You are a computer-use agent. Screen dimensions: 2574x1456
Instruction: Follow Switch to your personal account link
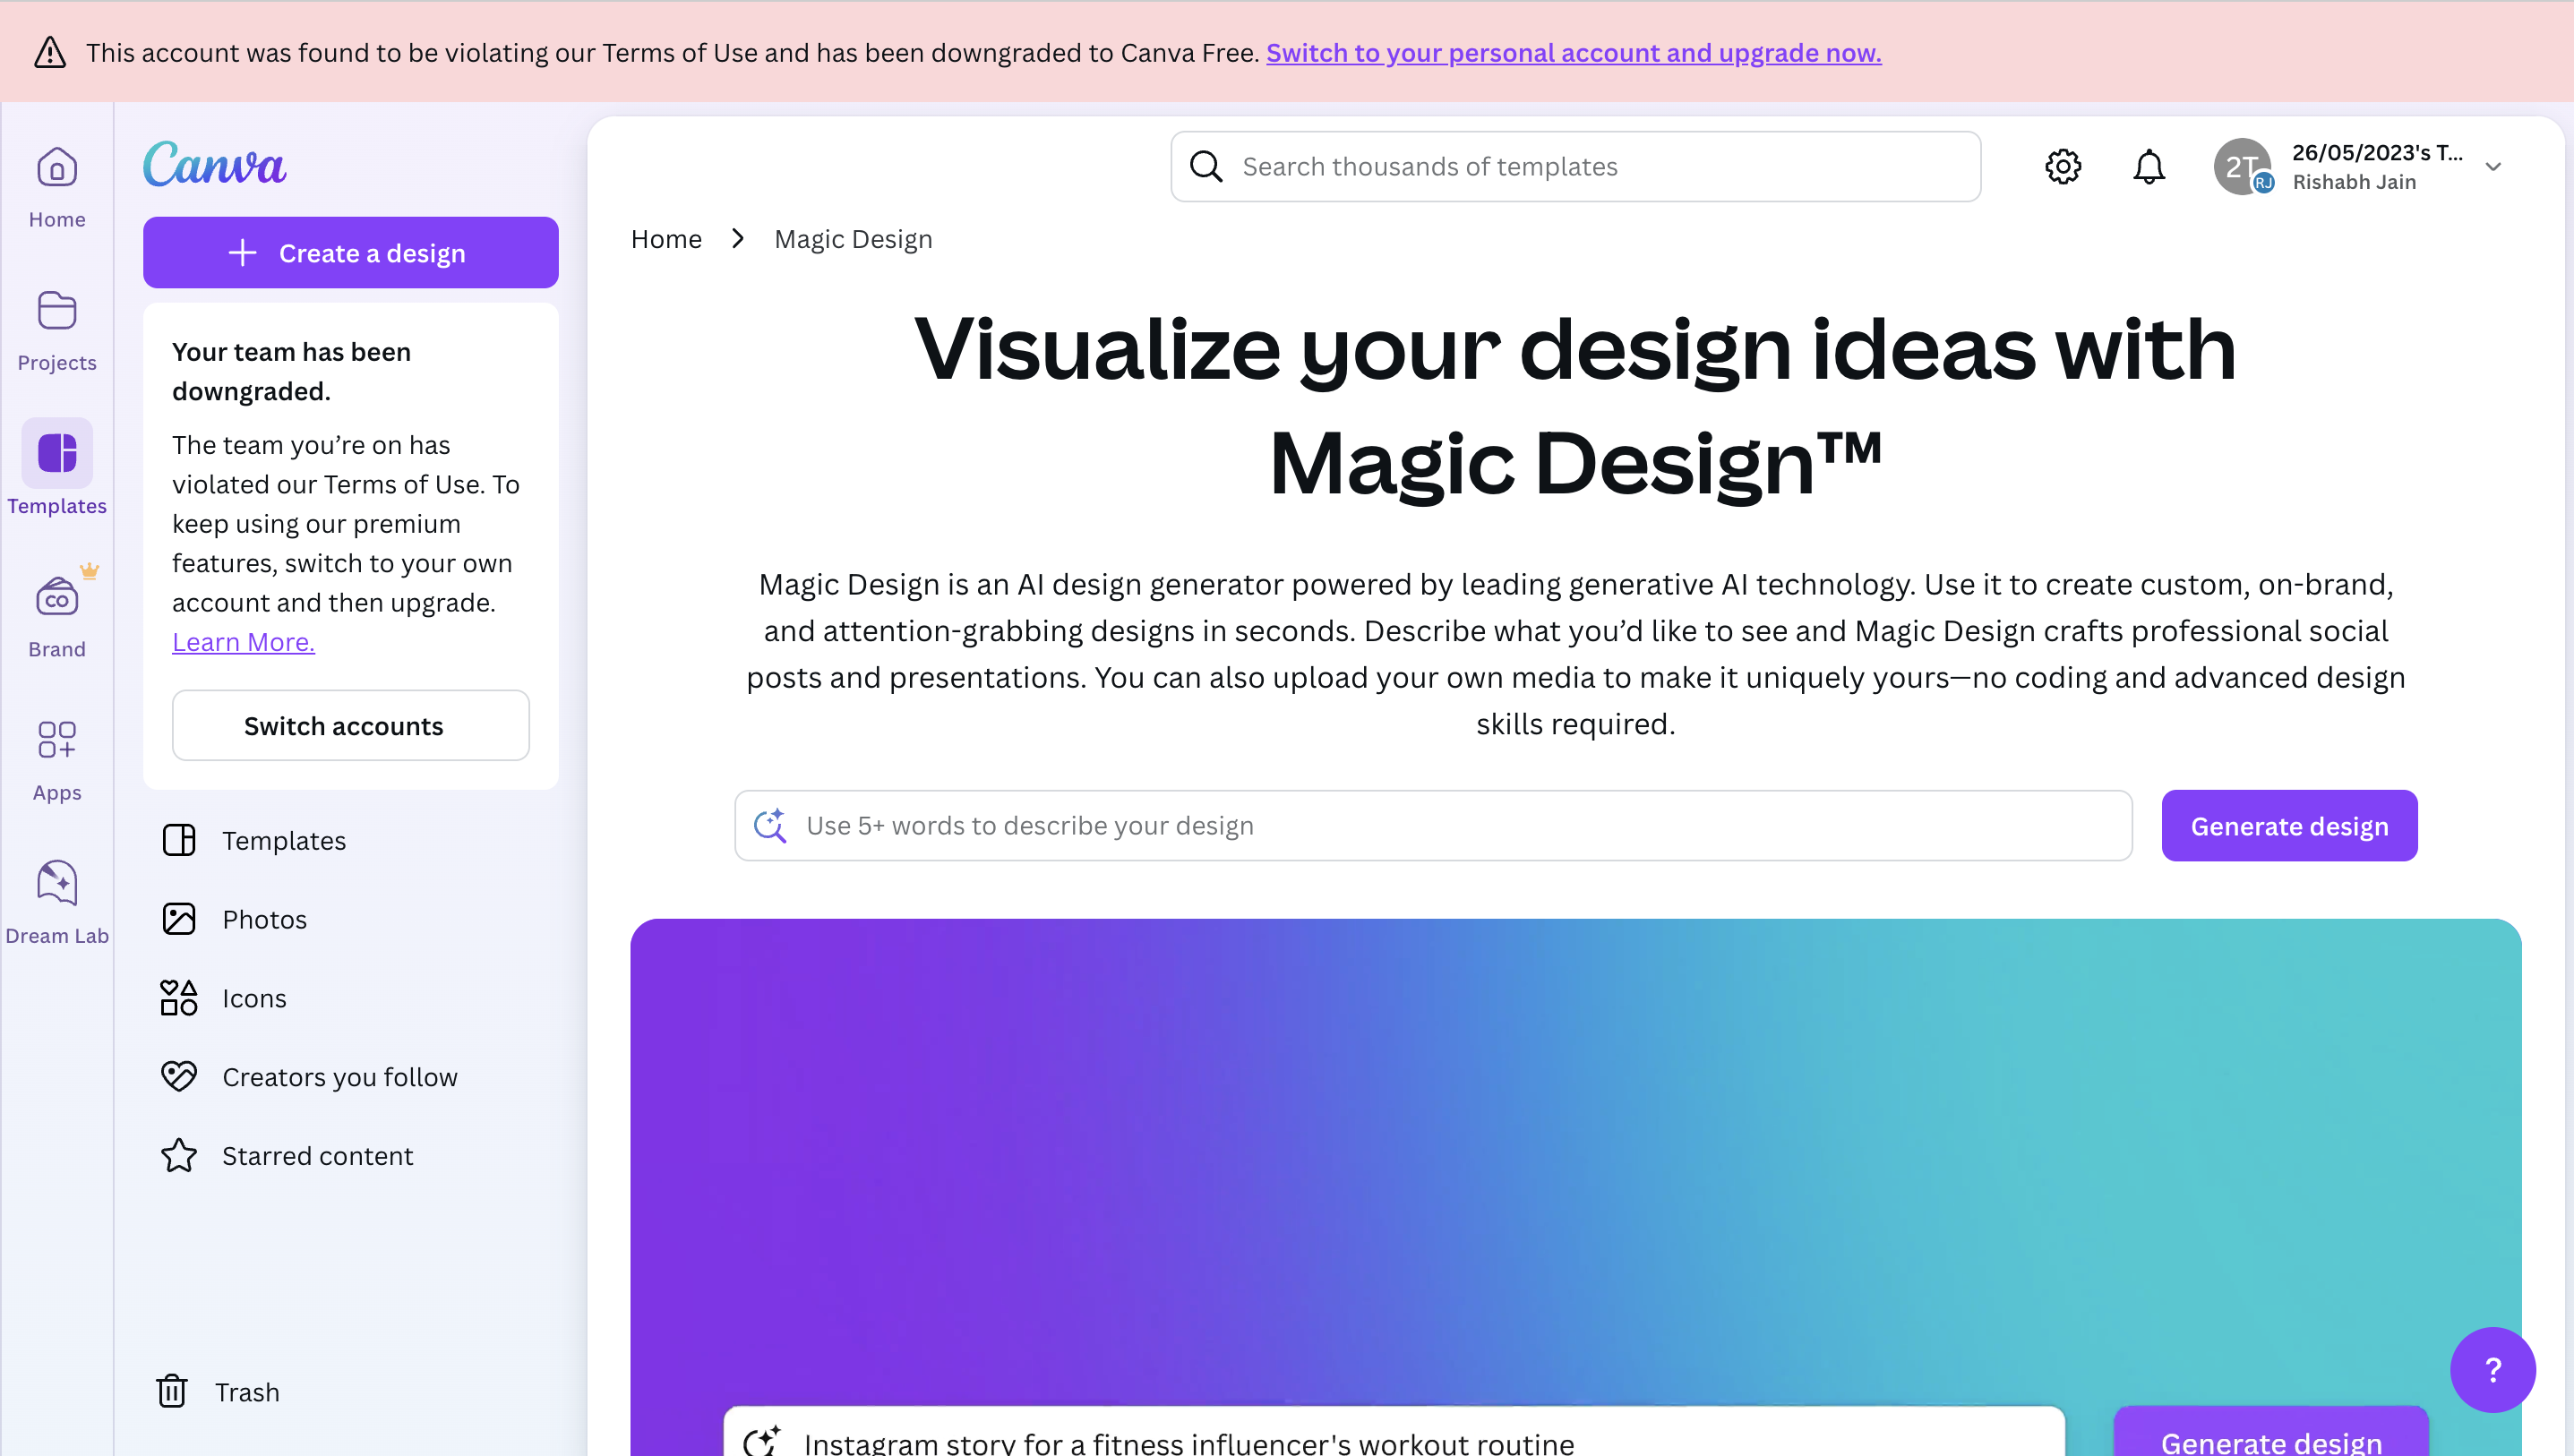tap(1573, 52)
